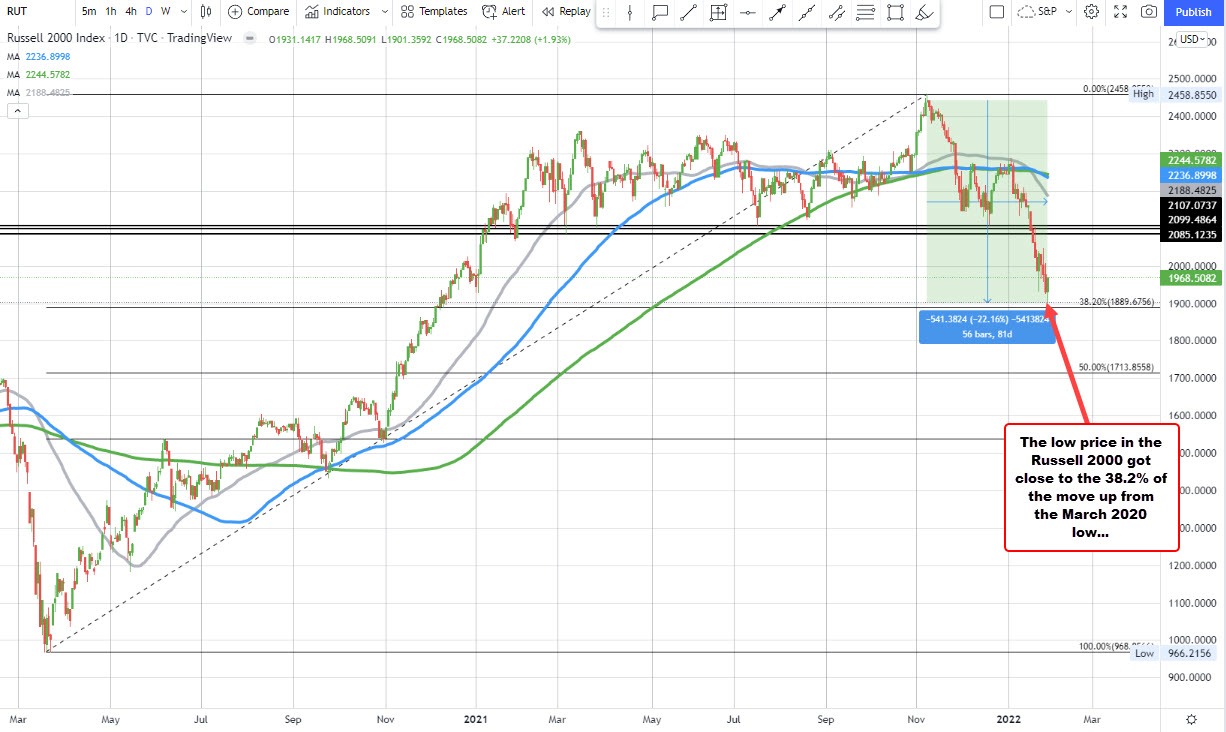The width and height of the screenshot is (1226, 732).
Task: Expand the time interval dropdown arrow
Action: coord(183,12)
